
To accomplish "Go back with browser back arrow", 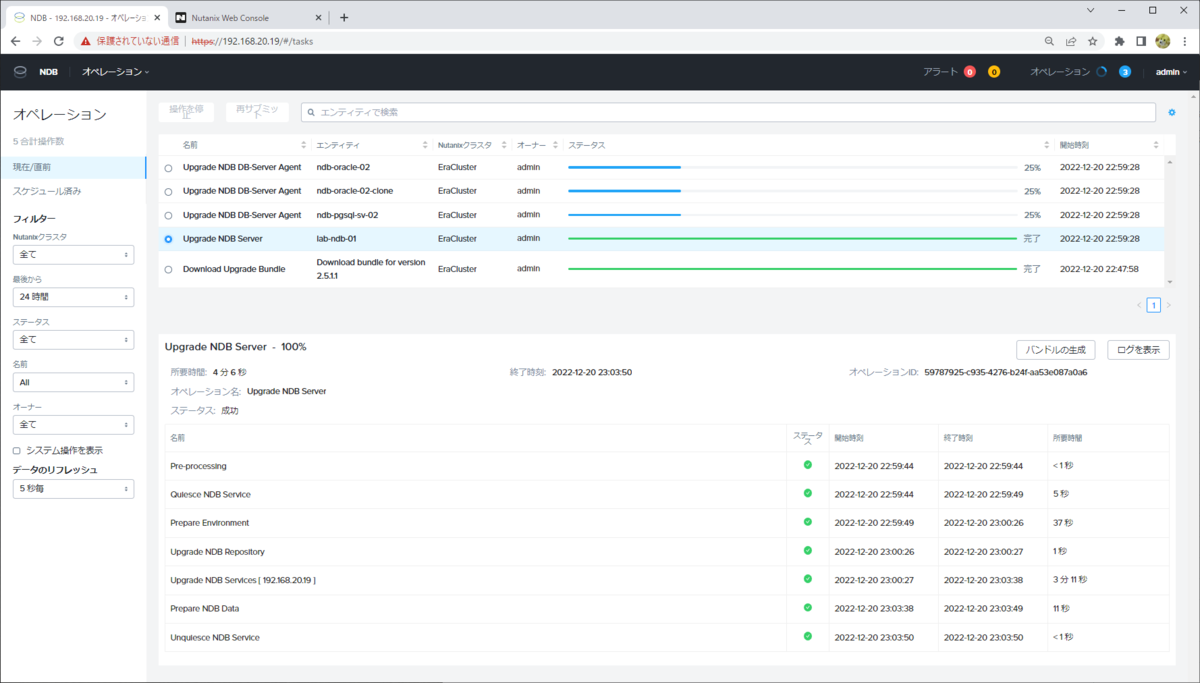I will click(x=15, y=41).
